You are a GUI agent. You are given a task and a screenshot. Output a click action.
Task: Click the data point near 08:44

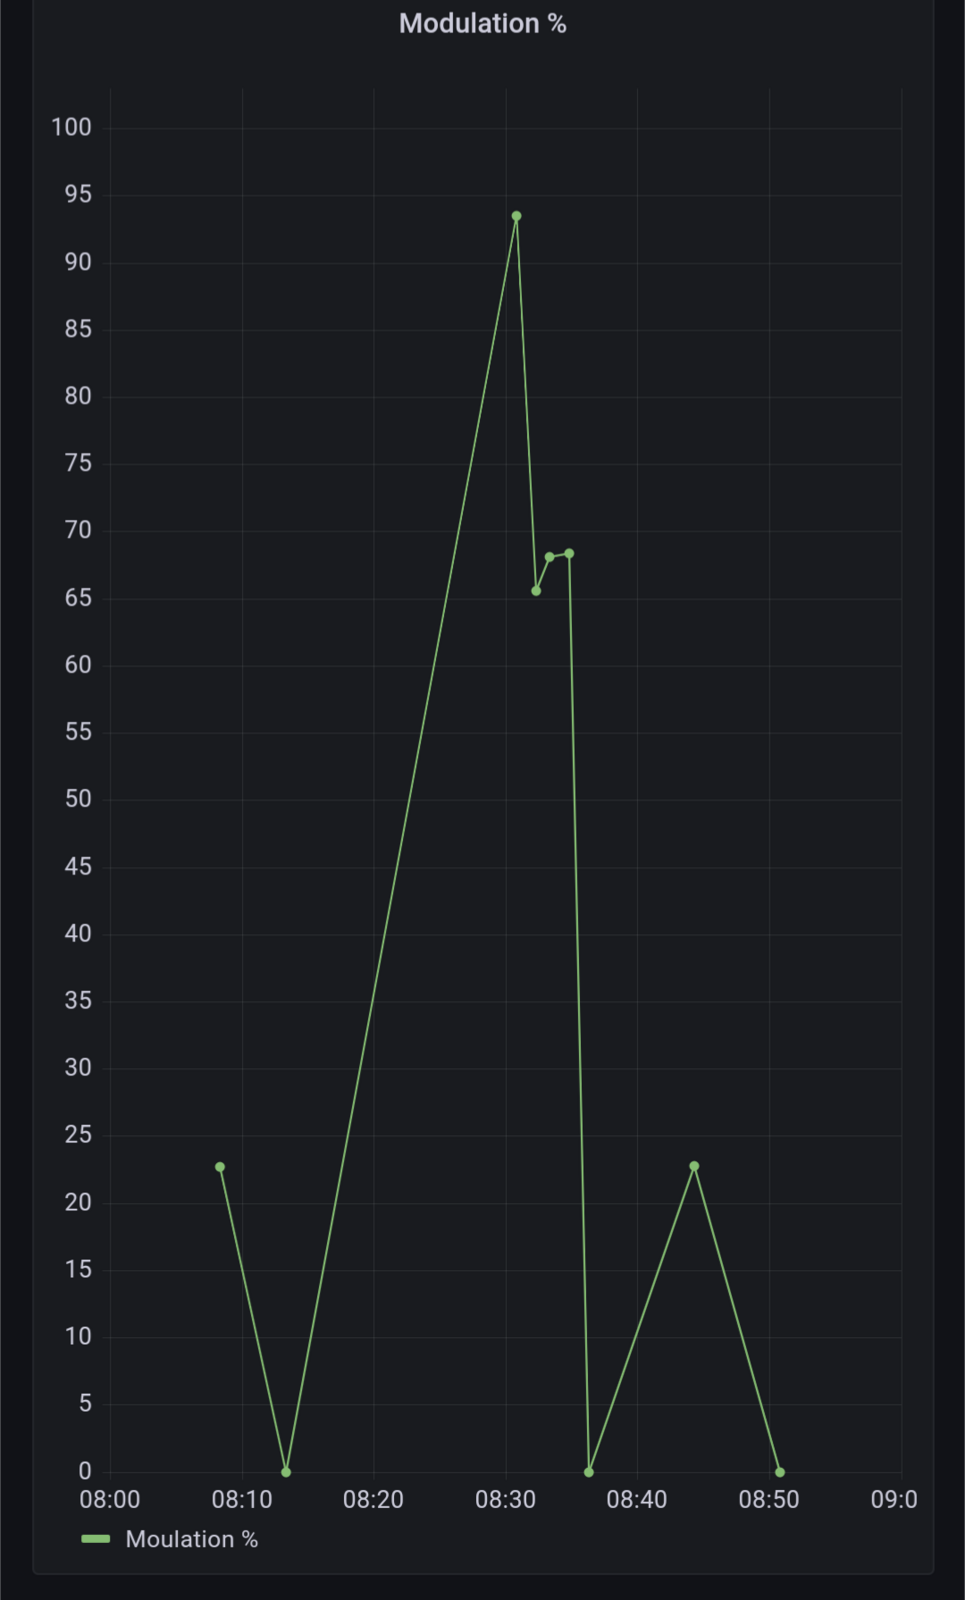coord(694,1166)
